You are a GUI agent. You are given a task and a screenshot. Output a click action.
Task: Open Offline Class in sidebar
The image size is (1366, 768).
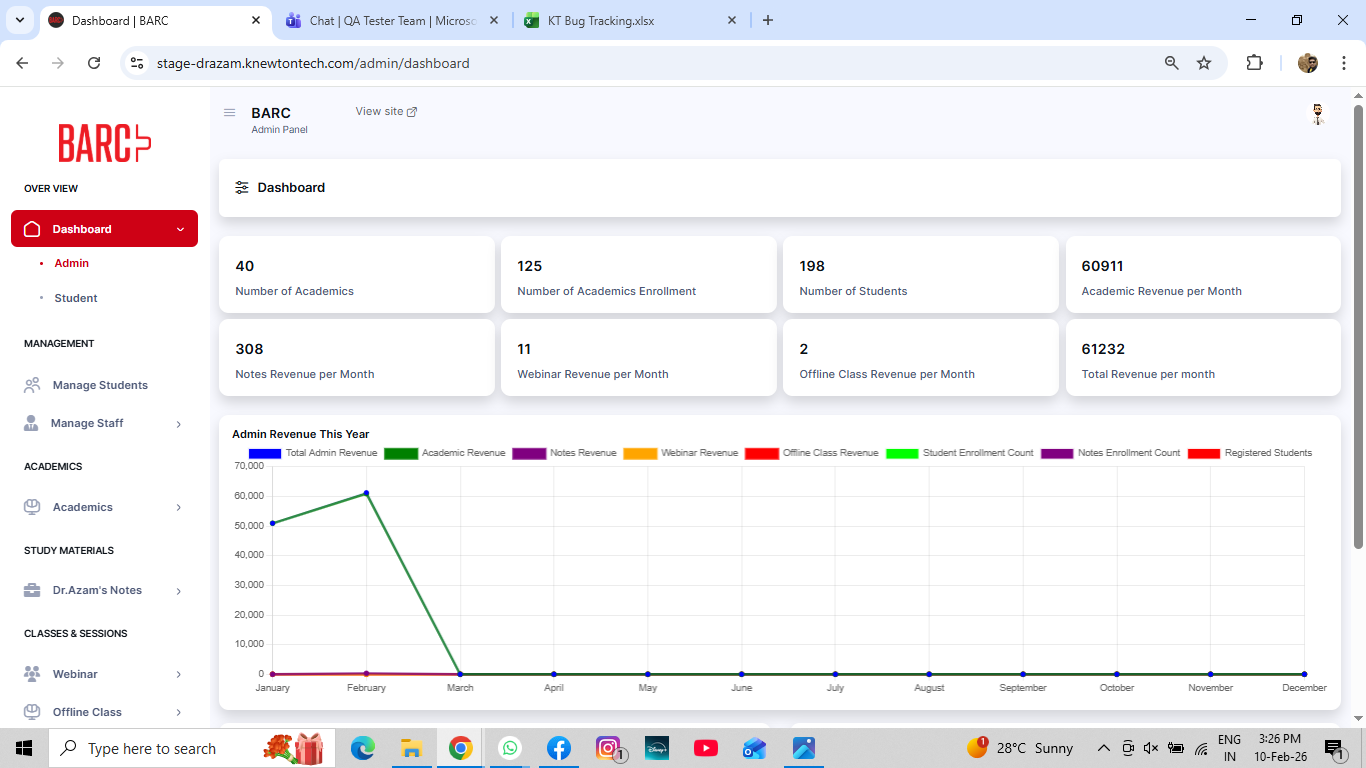[87, 712]
